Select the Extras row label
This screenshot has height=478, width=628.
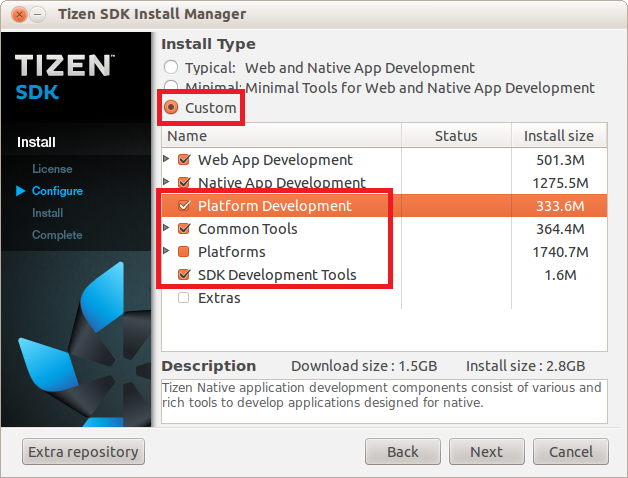click(219, 298)
